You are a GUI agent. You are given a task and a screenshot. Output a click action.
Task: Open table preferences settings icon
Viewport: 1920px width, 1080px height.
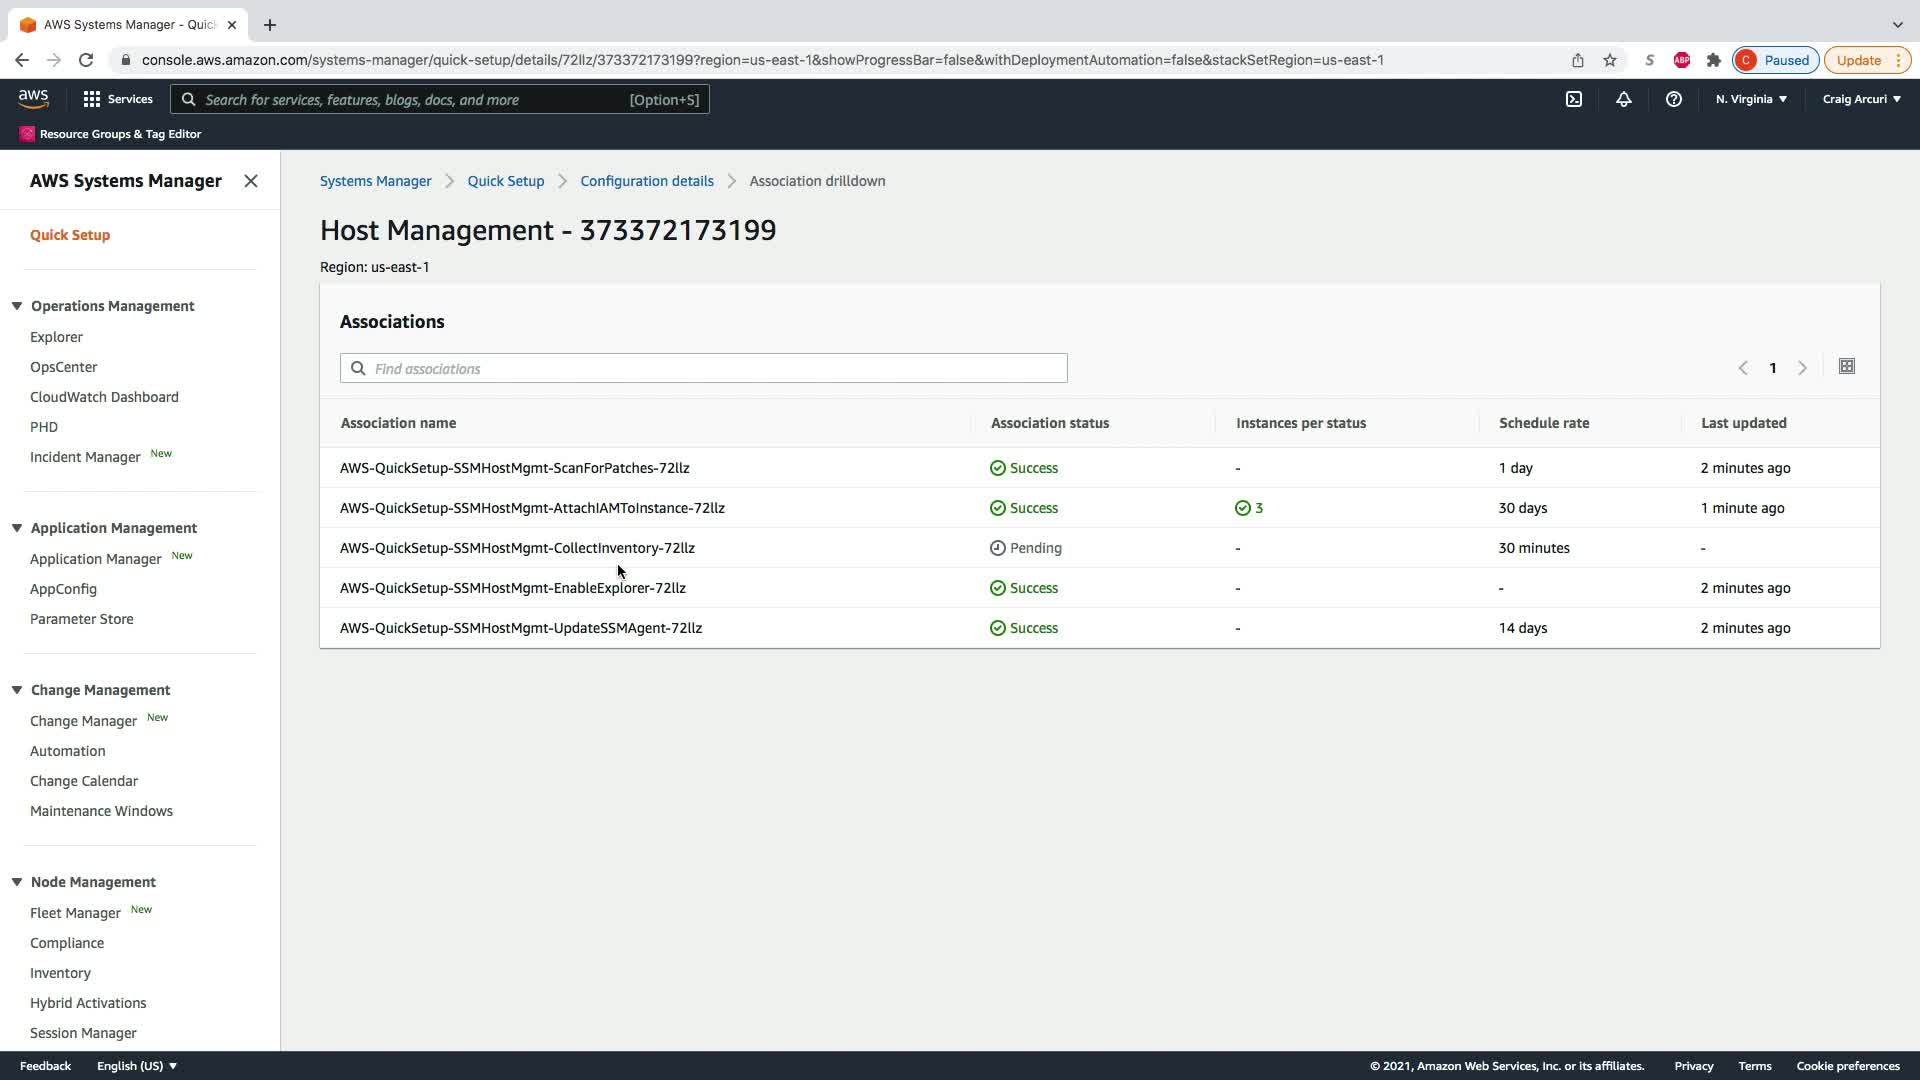1846,367
